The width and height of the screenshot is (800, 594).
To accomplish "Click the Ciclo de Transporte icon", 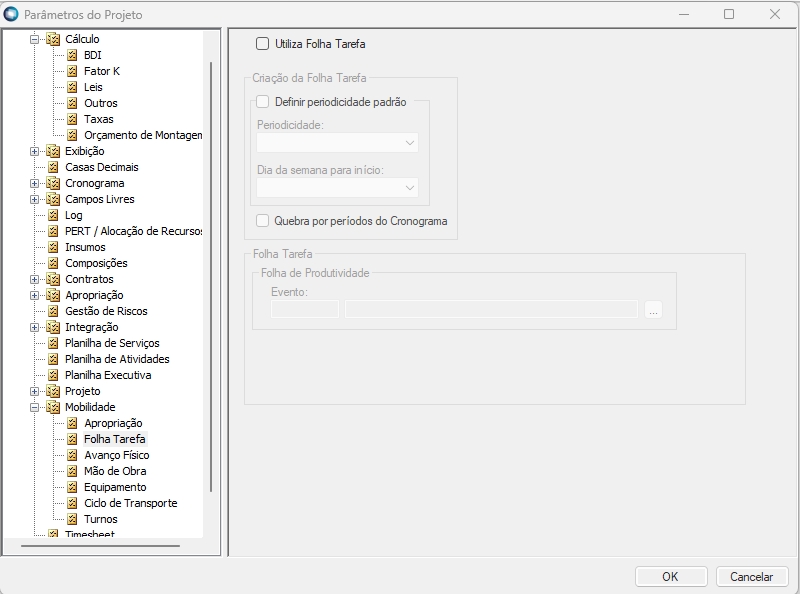I will tap(72, 503).
